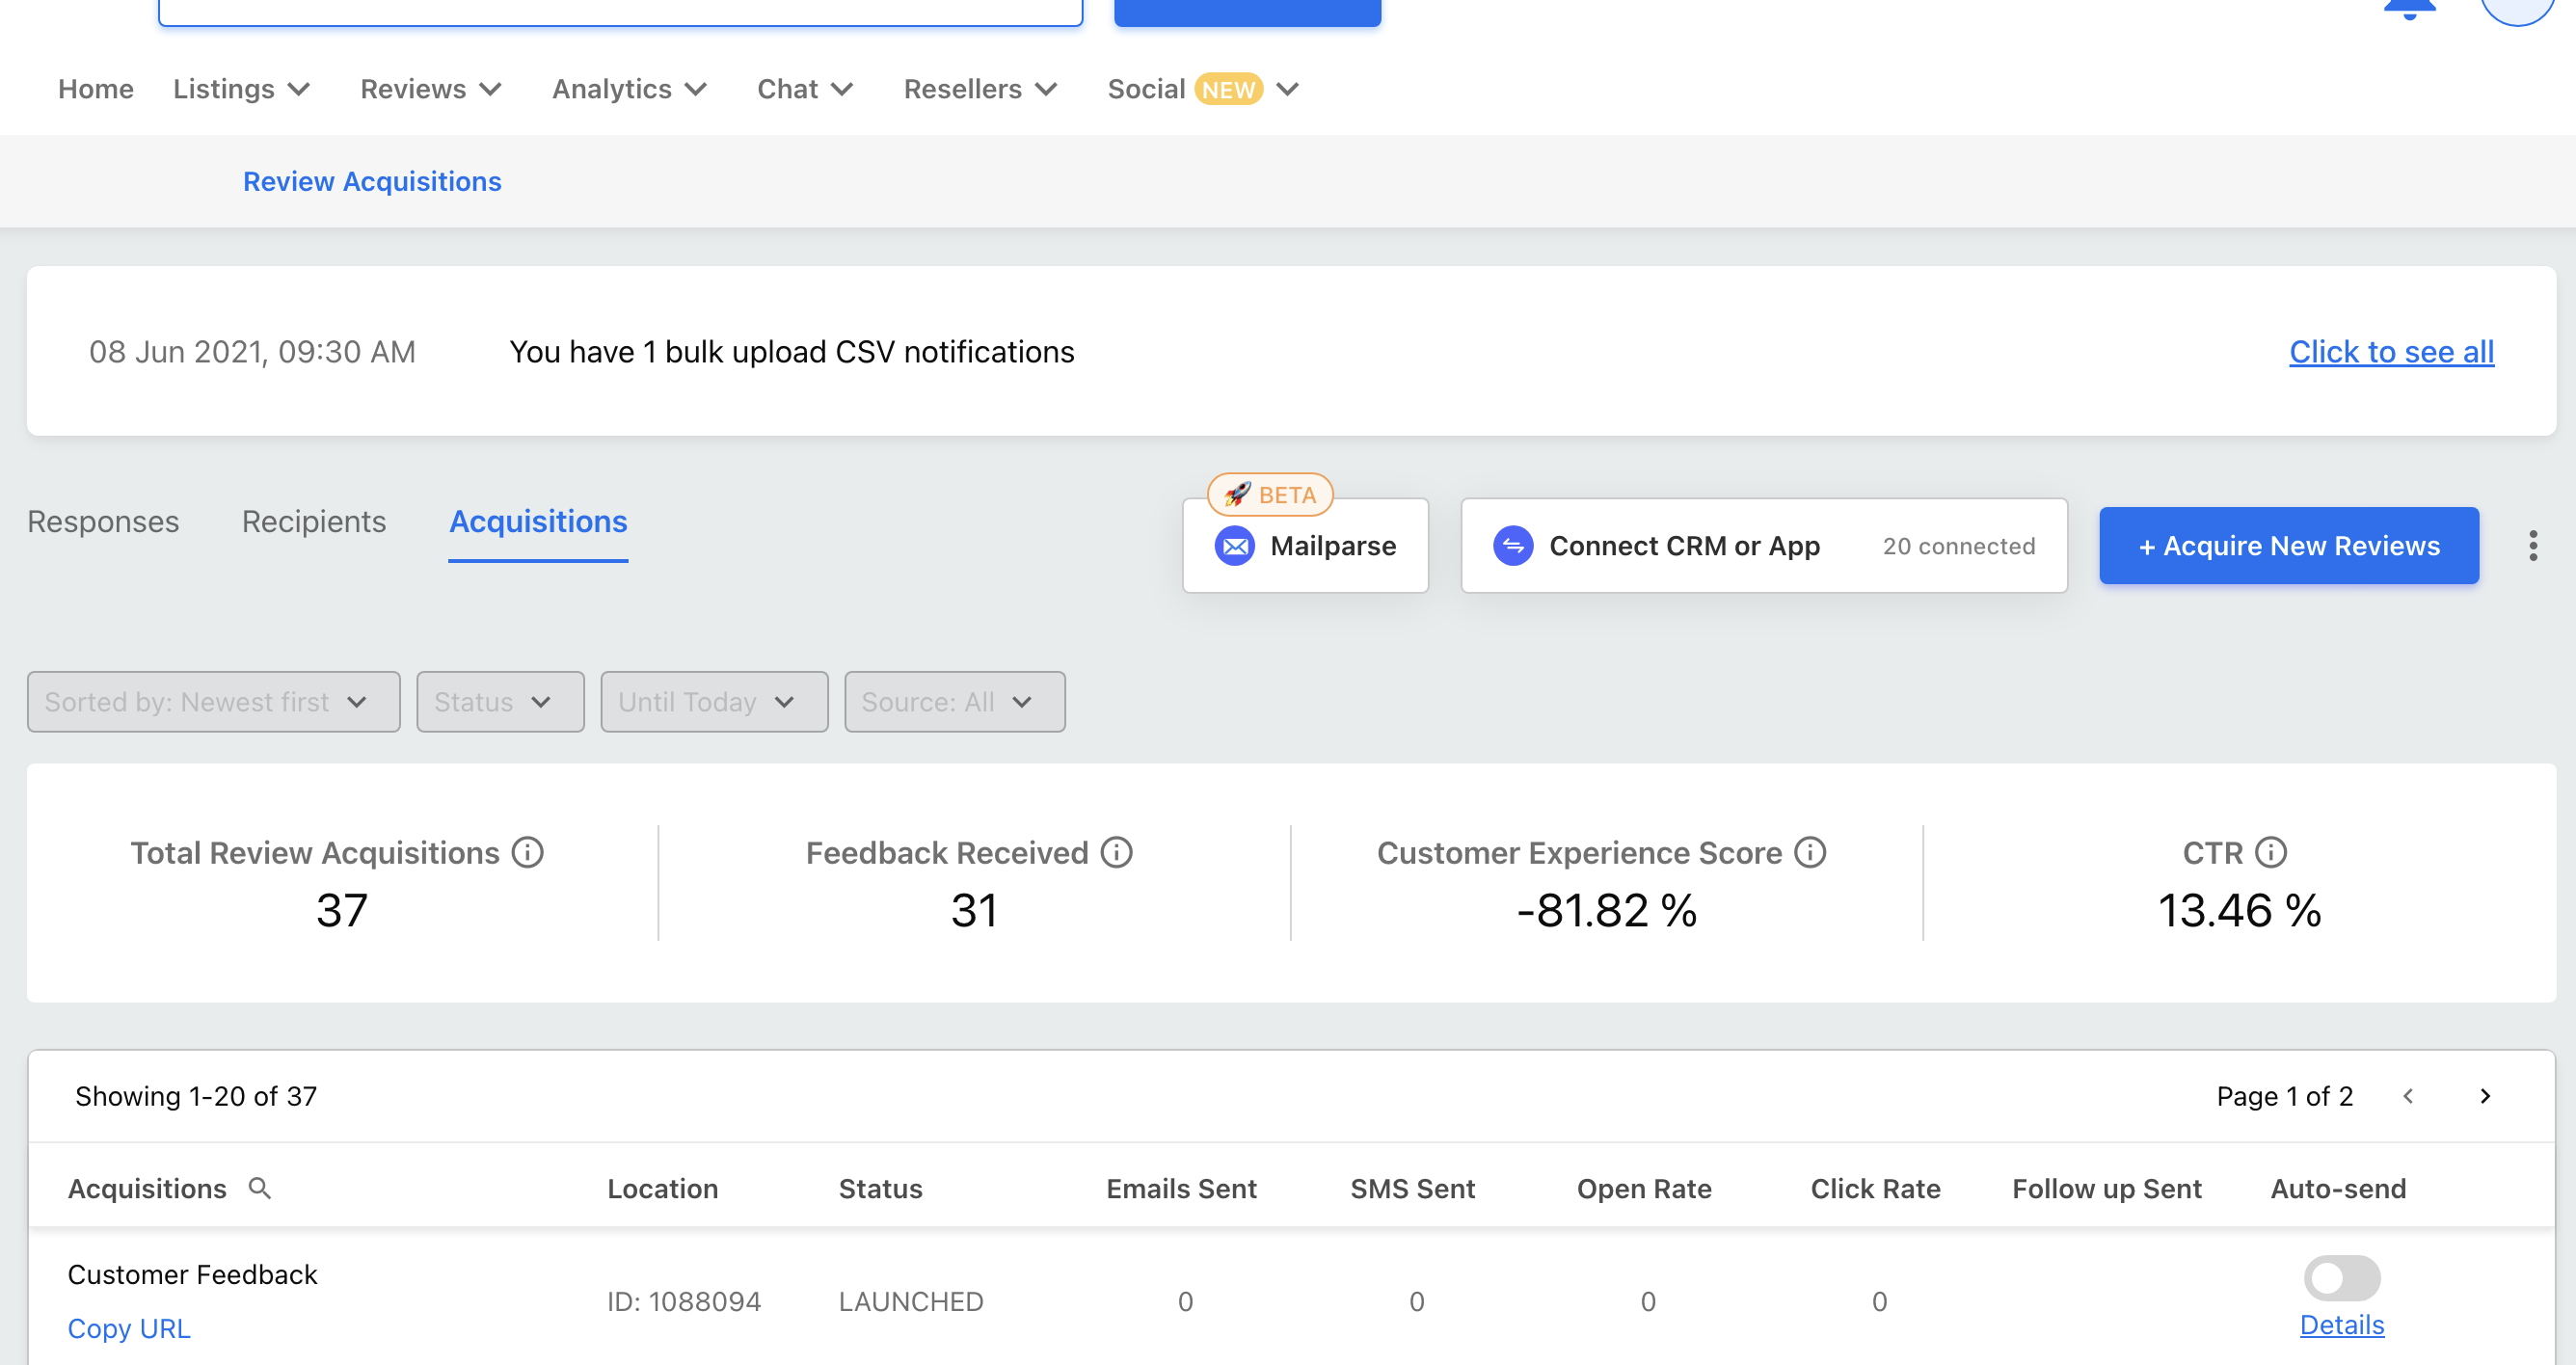Screen dimensions: 2576x1365
Task: Click info icon beside Customer Experience Score
Action: pyautogui.click(x=1810, y=852)
